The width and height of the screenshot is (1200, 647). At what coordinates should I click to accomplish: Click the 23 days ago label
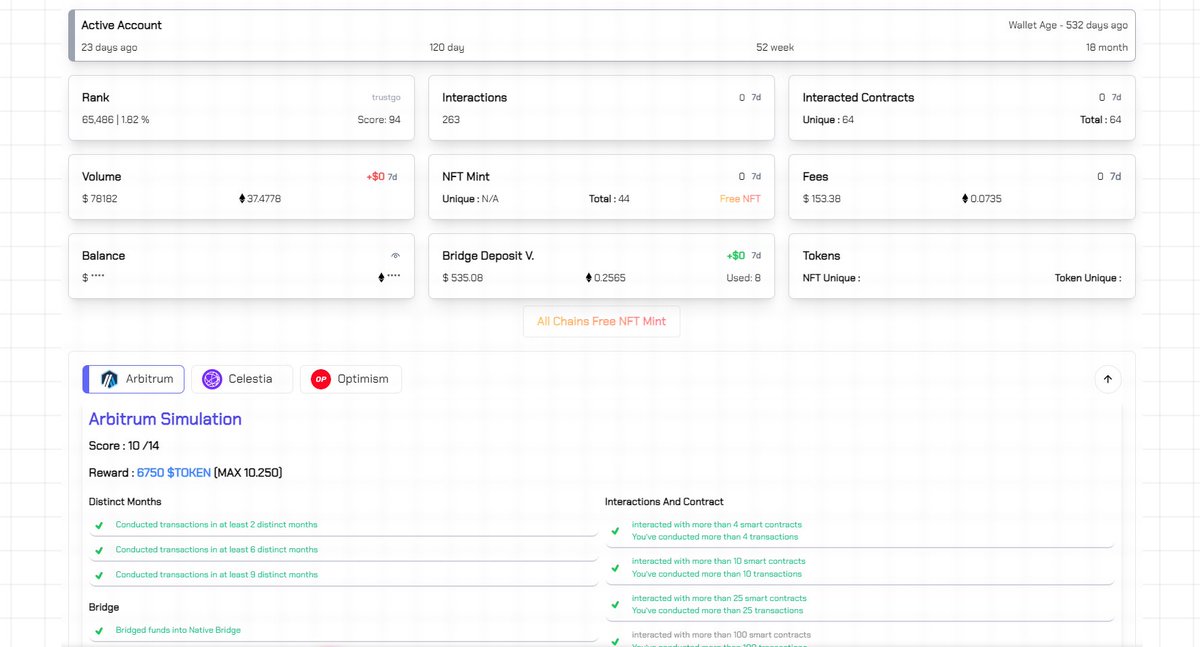point(109,48)
